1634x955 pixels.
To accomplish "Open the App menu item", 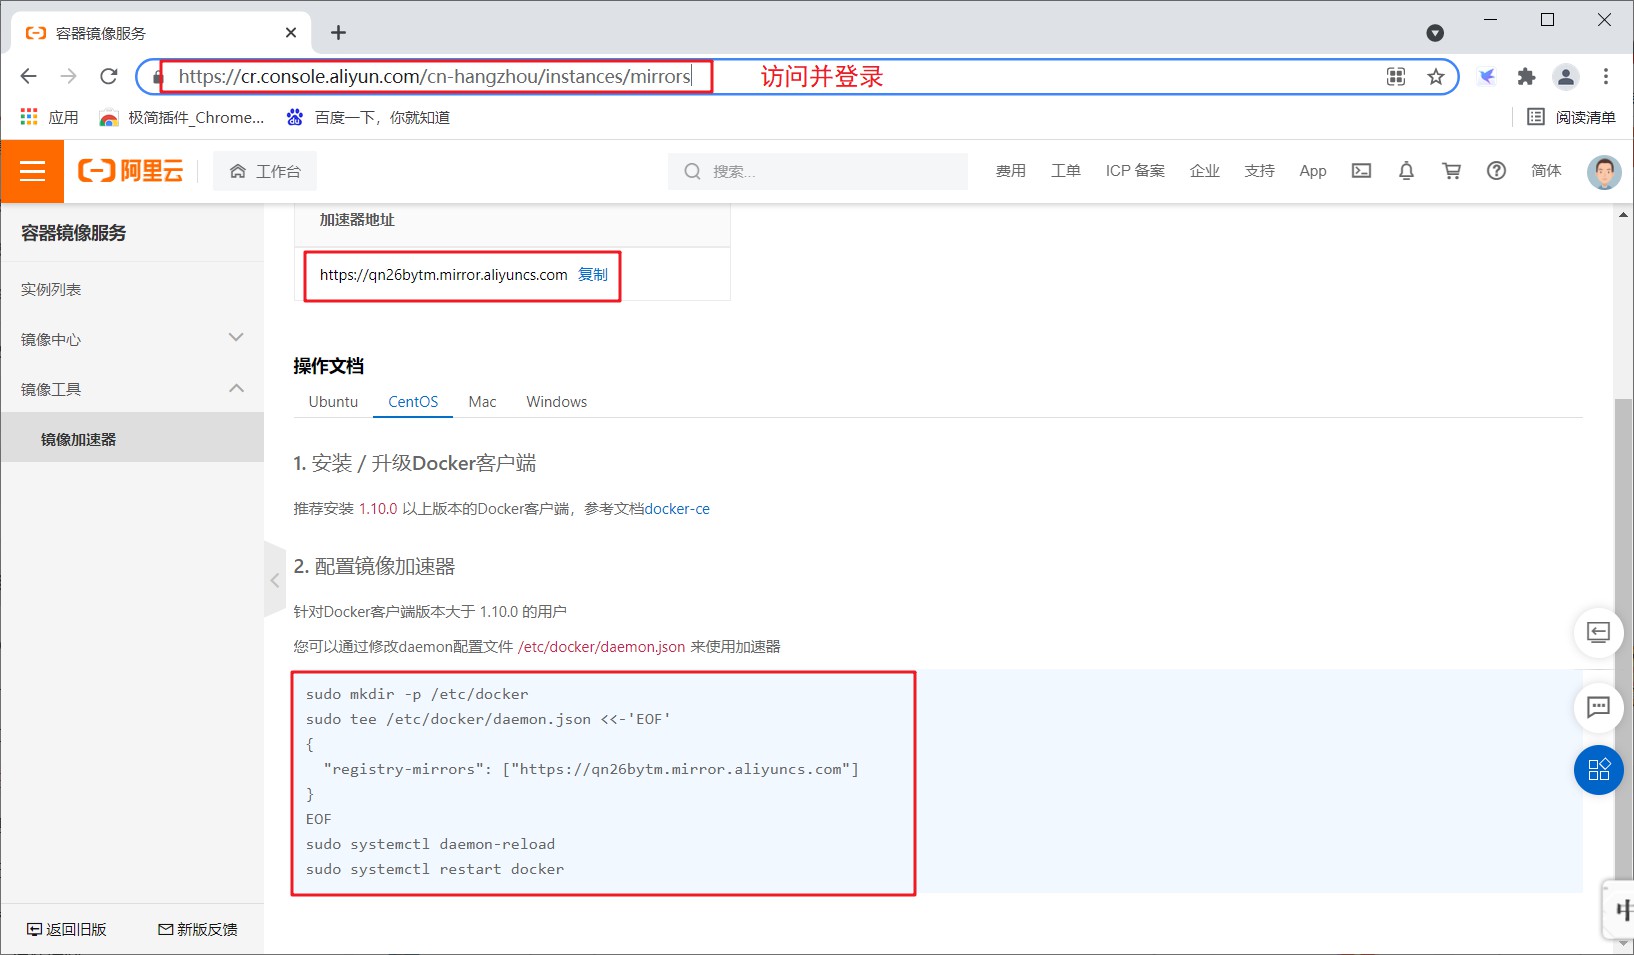I will pos(1313,171).
